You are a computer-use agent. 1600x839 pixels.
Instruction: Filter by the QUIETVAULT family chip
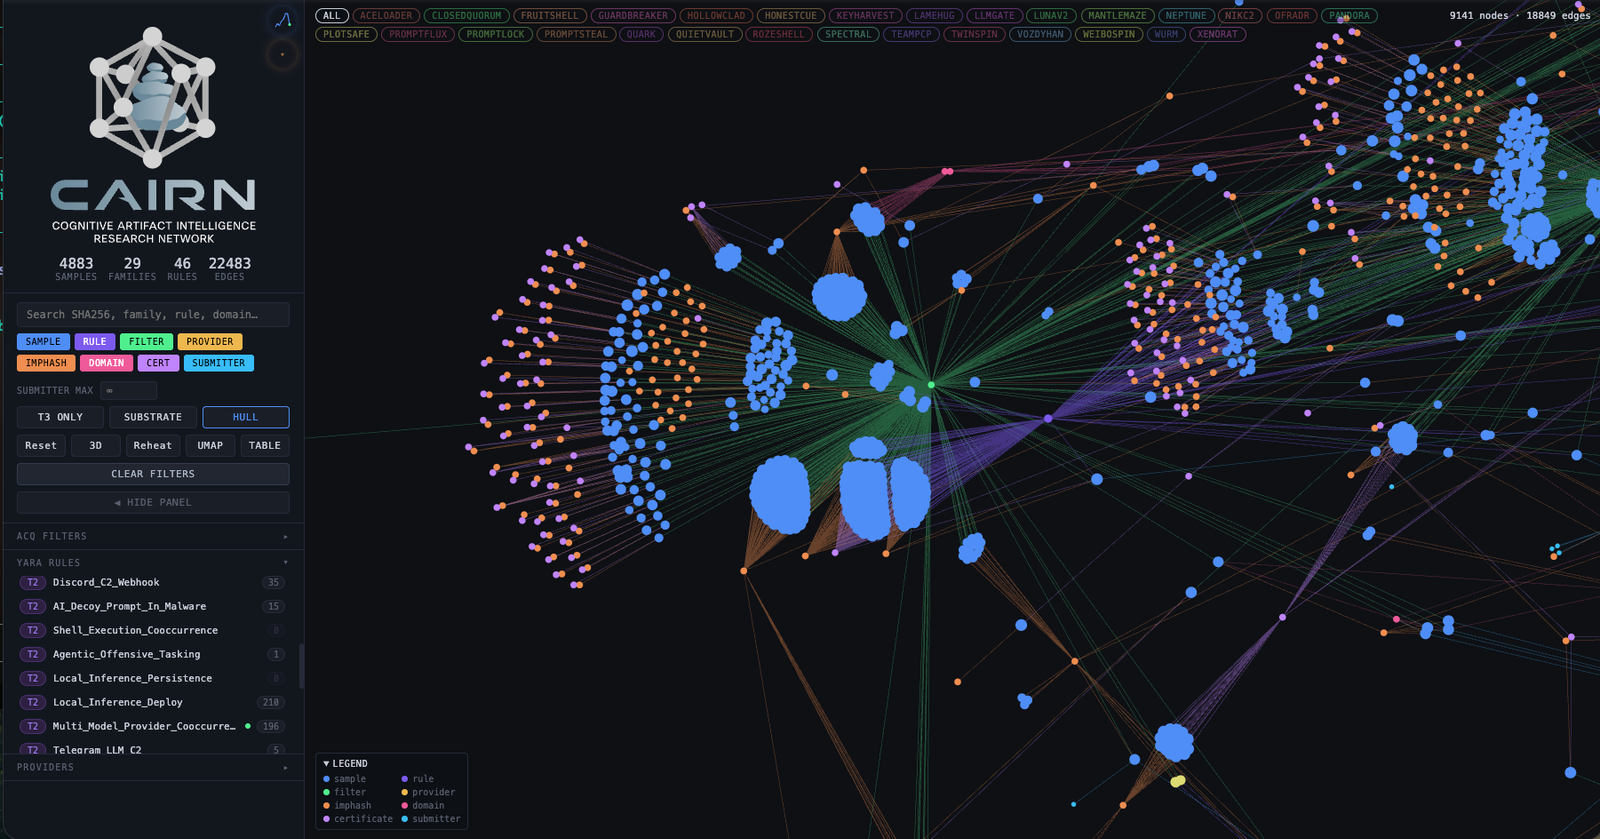(x=705, y=34)
